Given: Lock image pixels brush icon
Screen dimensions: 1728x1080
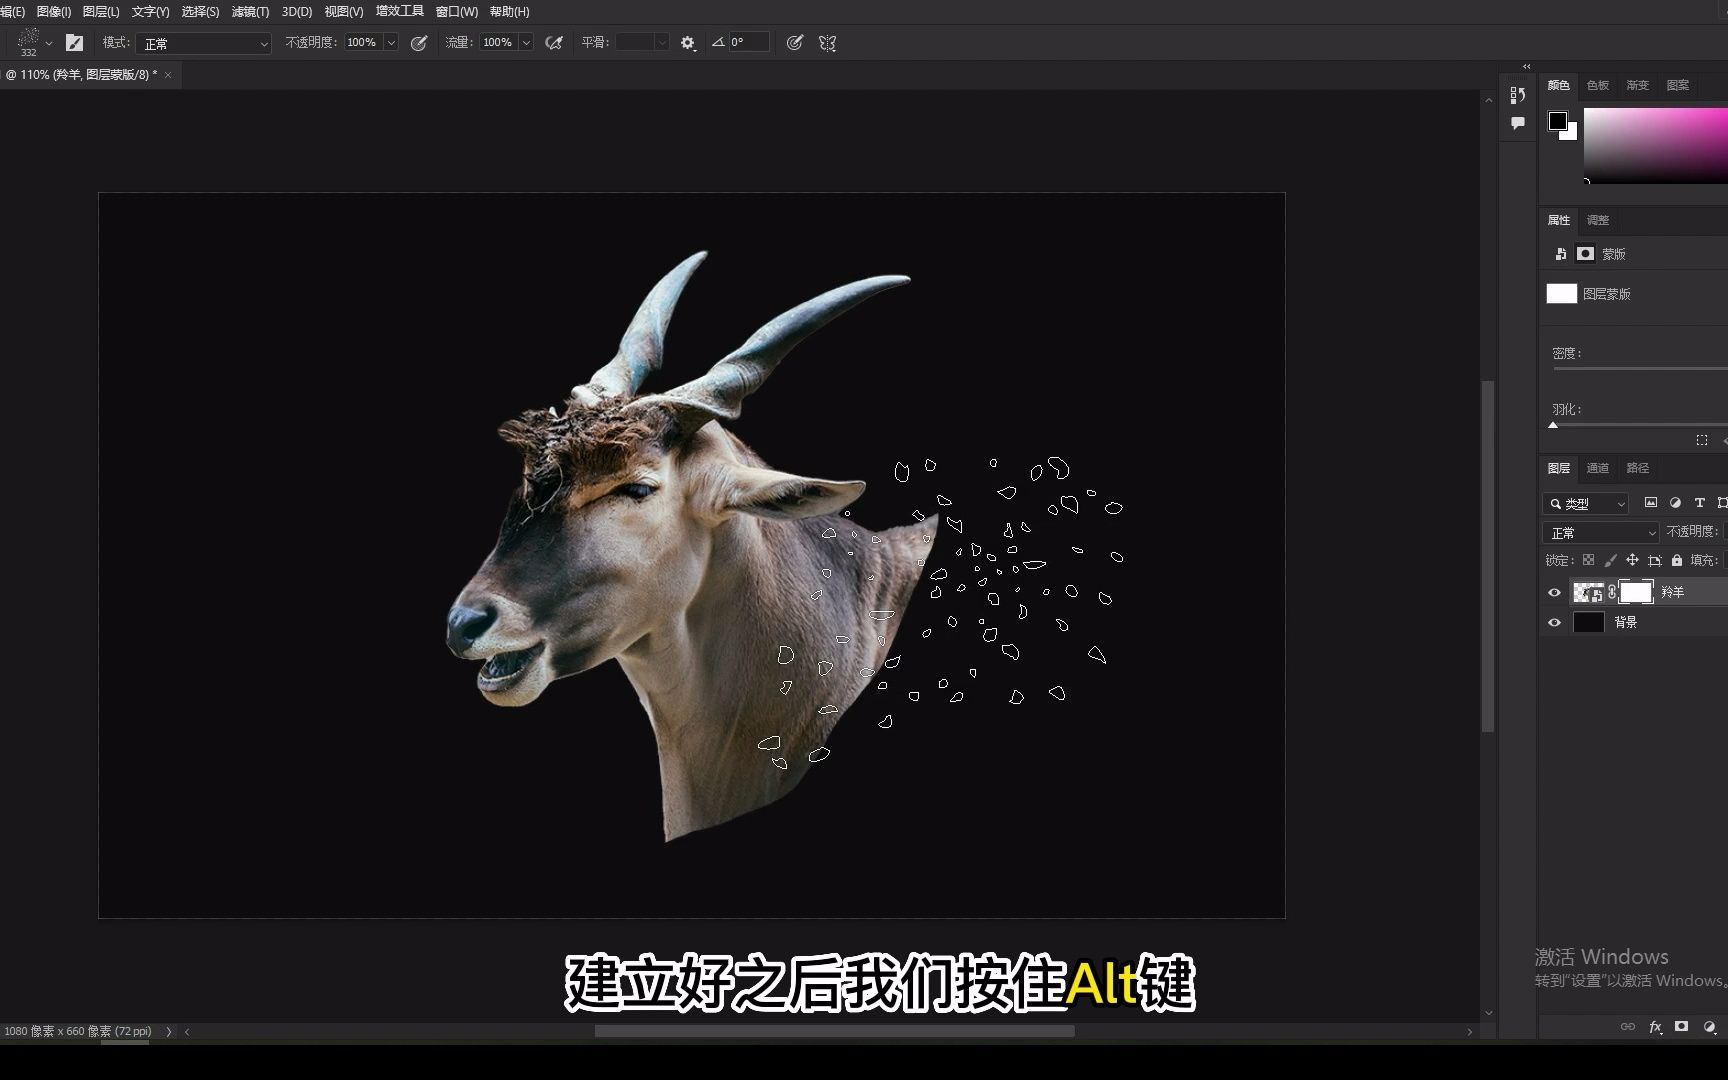Looking at the screenshot, I should (1610, 560).
